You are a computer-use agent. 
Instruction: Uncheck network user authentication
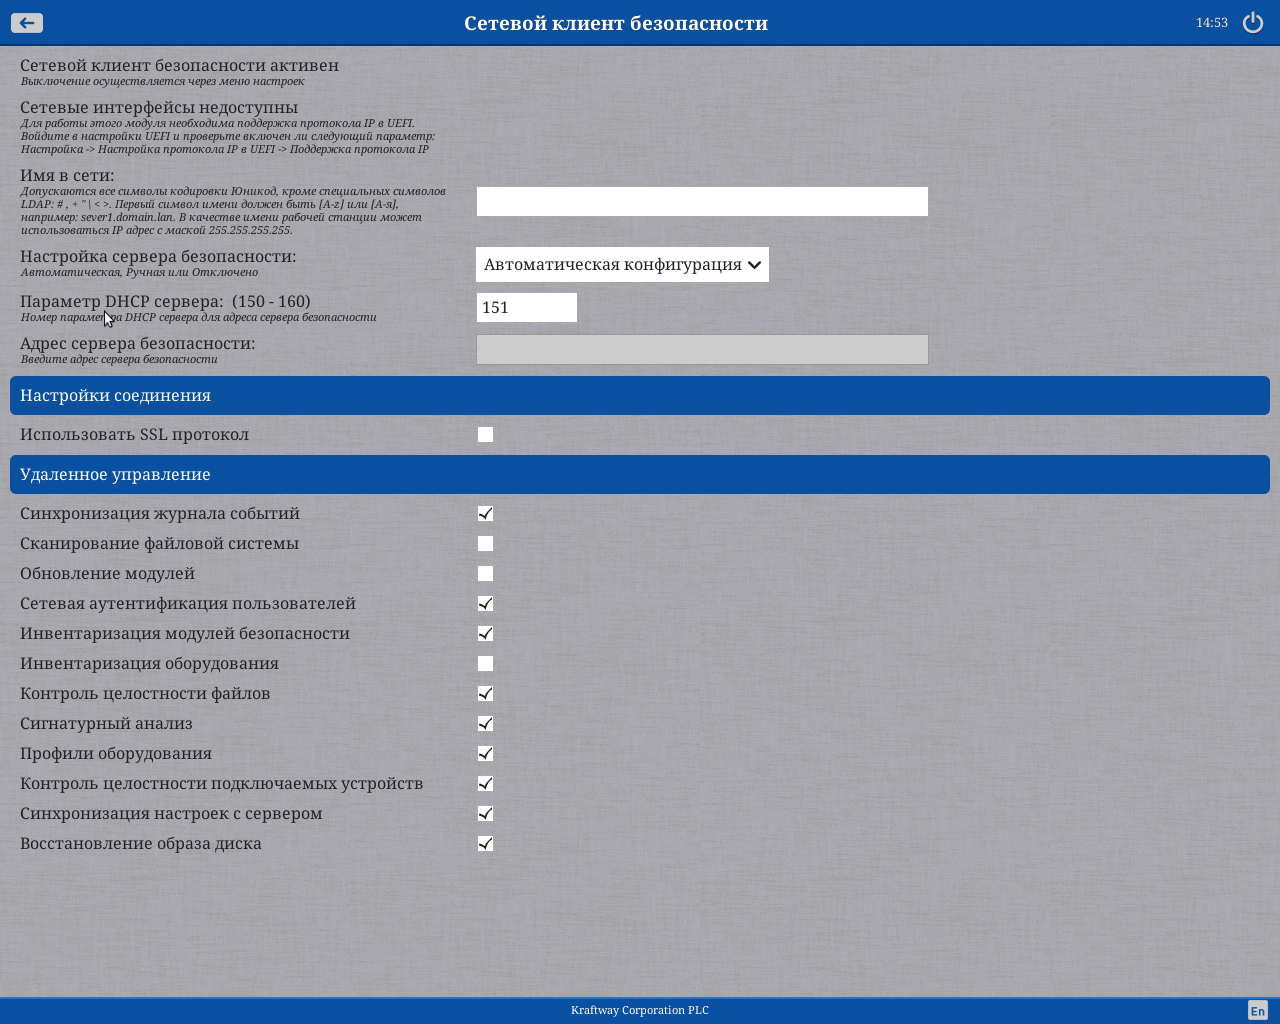pos(485,604)
